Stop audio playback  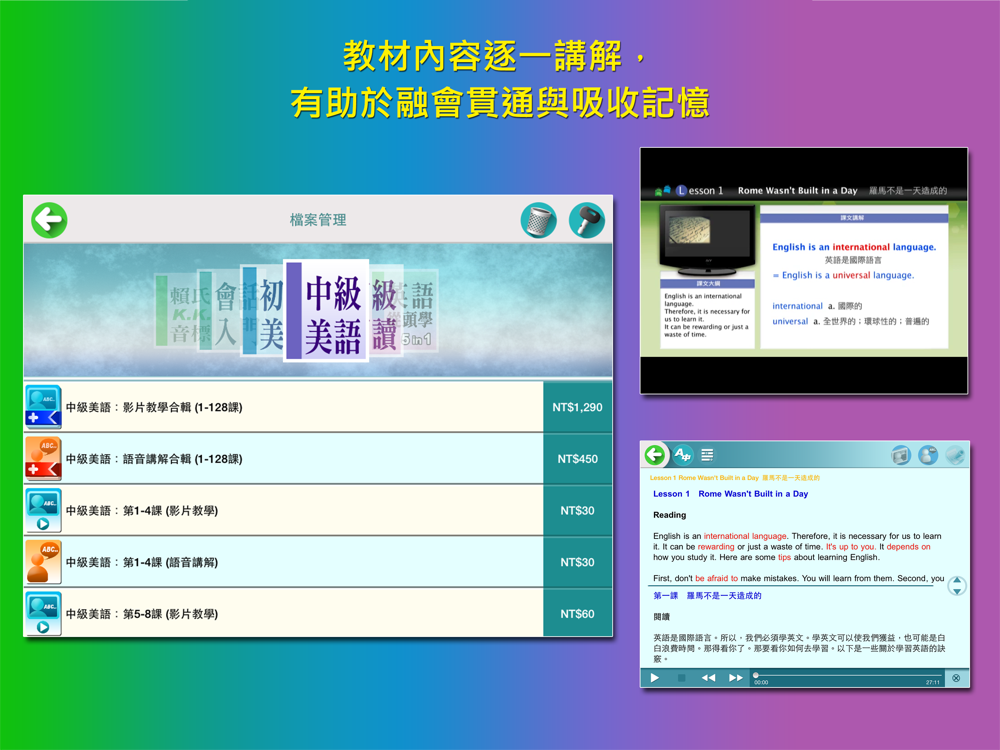pos(682,678)
